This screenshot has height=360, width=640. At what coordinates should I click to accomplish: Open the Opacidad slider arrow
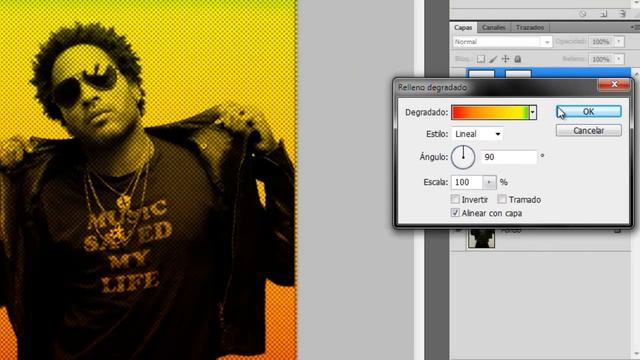click(x=619, y=42)
